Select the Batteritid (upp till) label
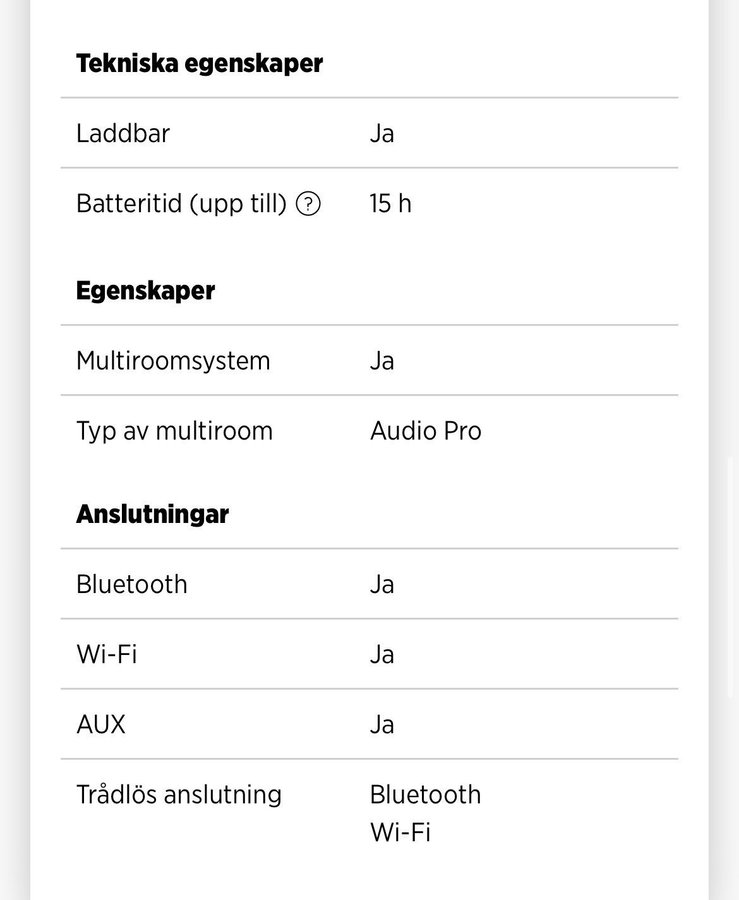The width and height of the screenshot is (739, 900). point(181,204)
